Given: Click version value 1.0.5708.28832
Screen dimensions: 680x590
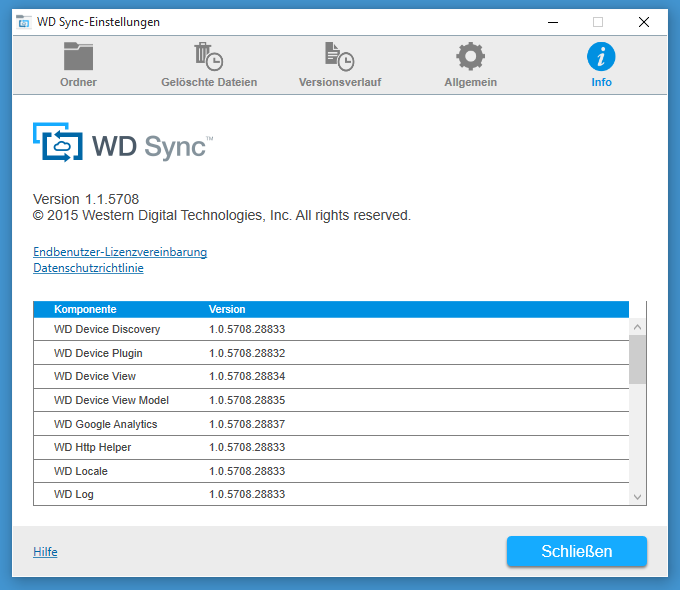Looking at the screenshot, I should click(x=247, y=353).
